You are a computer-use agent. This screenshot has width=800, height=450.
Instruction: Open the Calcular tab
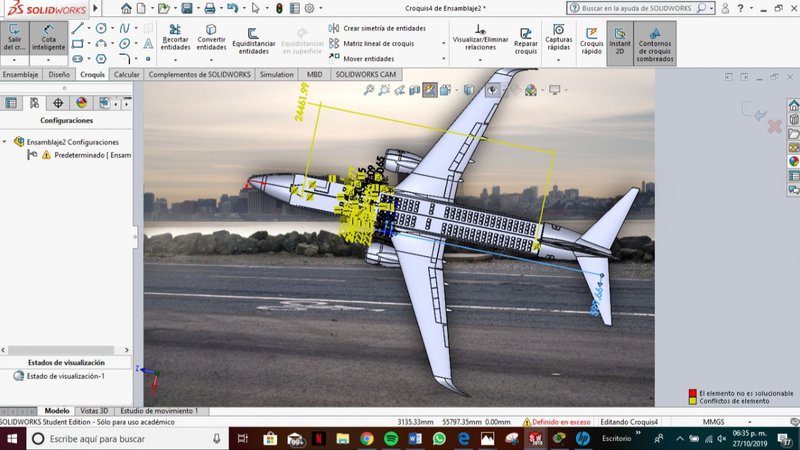click(x=126, y=74)
